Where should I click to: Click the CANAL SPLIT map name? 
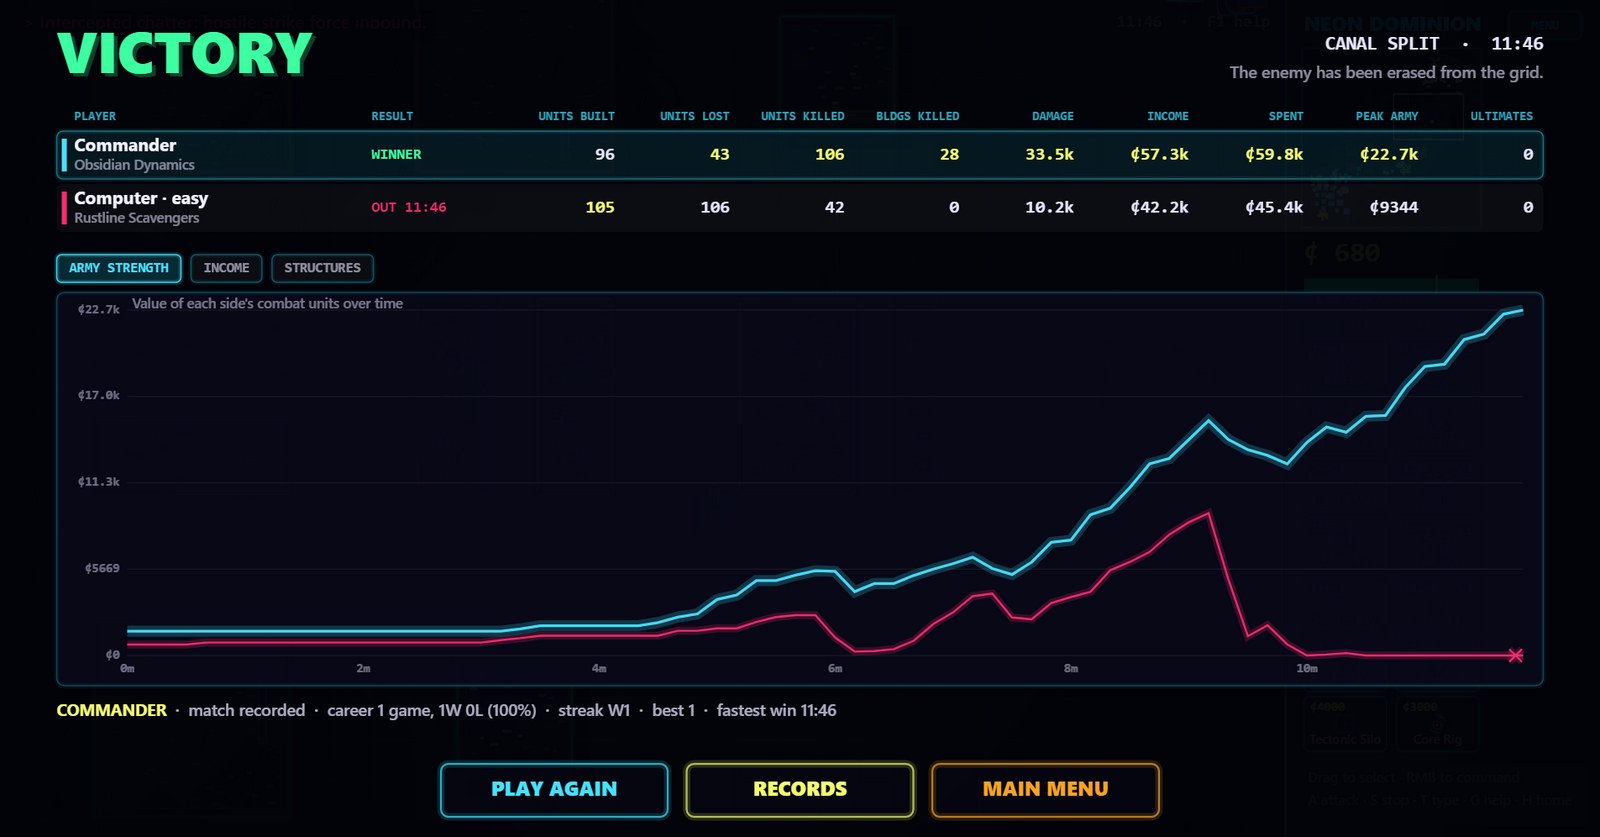tap(1382, 44)
